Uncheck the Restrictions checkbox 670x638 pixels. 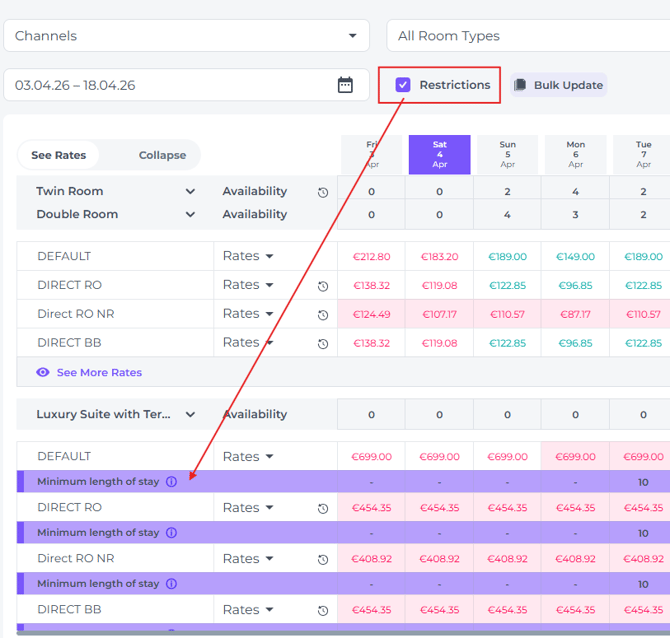coord(403,85)
